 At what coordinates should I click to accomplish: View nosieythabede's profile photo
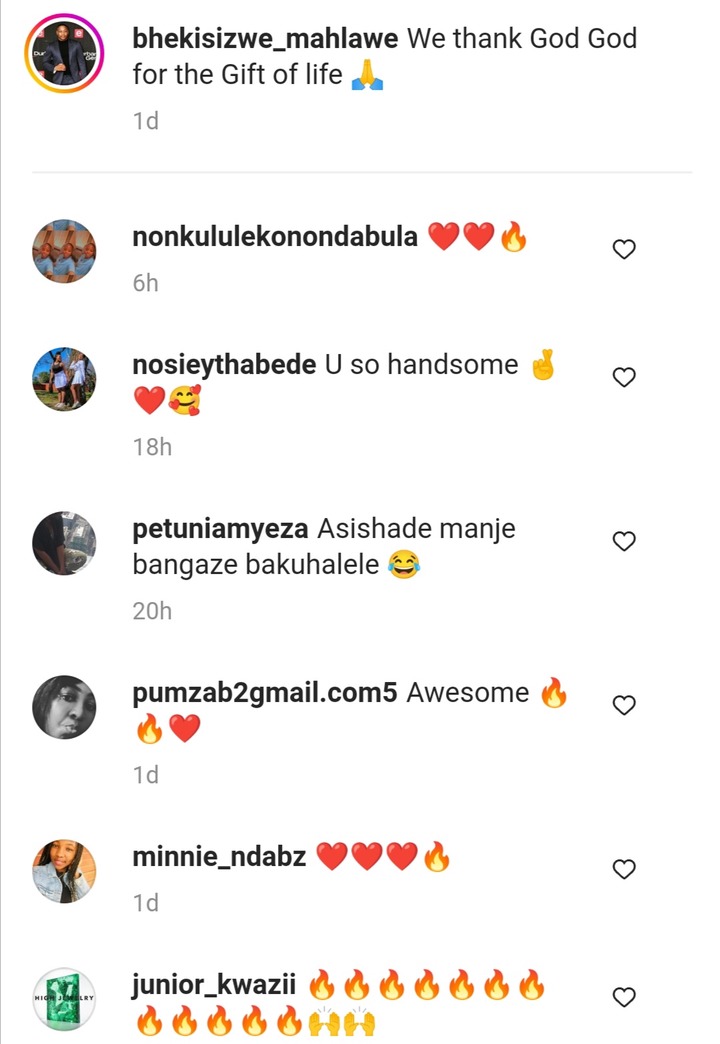[64, 379]
